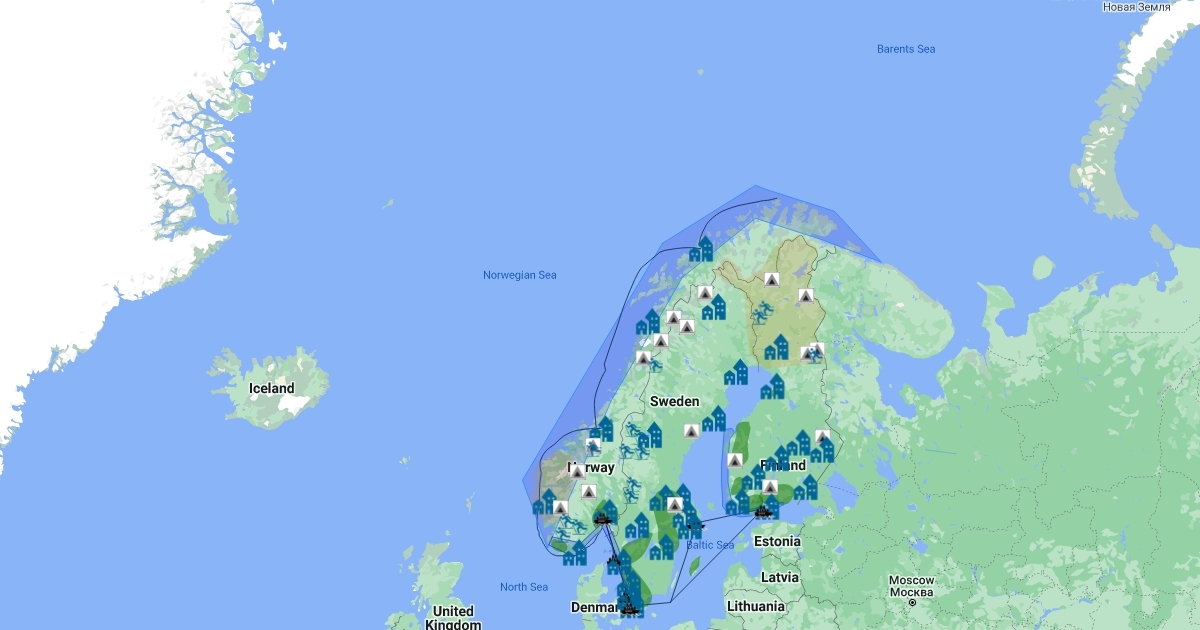Image resolution: width=1200 pixels, height=630 pixels.
Task: Click the Sweden country label
Action: coord(675,401)
